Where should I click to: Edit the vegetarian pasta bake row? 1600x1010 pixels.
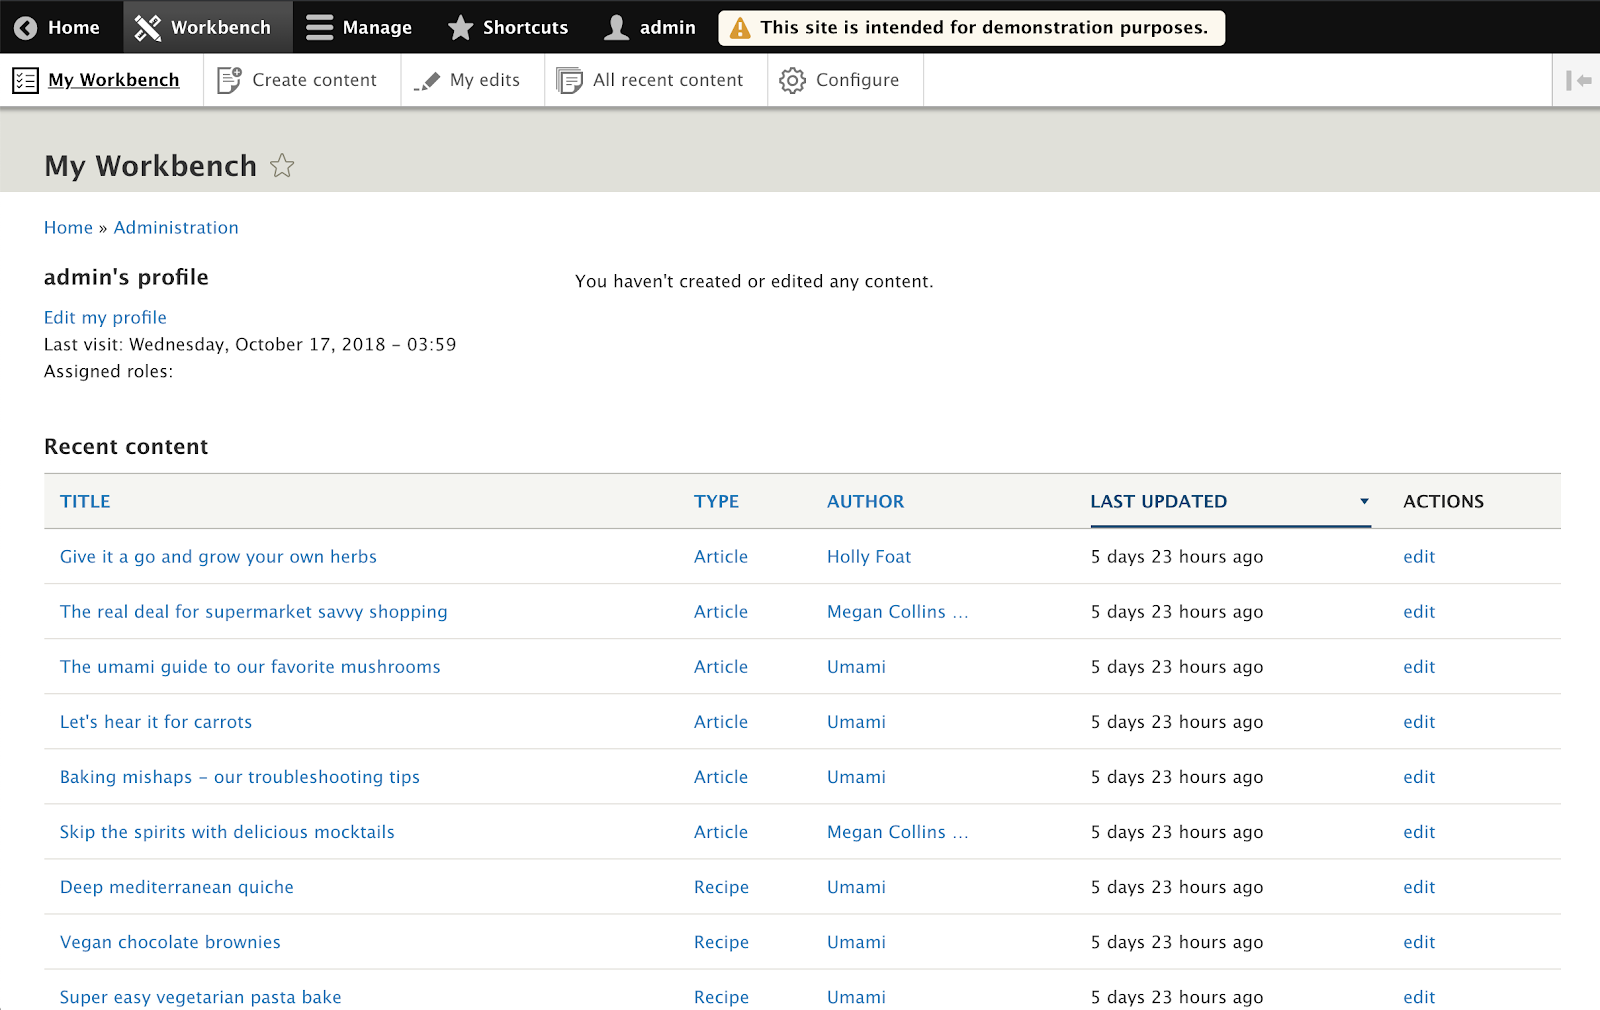coord(1419,997)
